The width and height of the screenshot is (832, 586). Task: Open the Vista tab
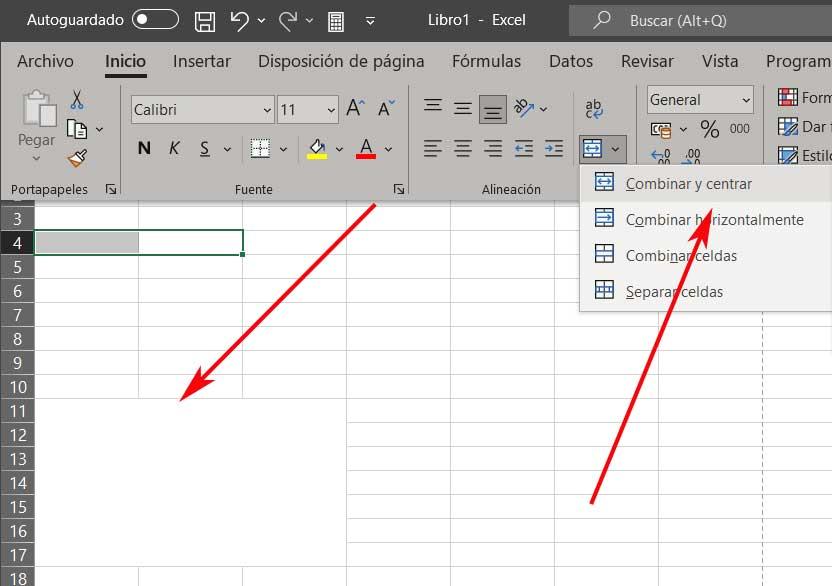720,61
